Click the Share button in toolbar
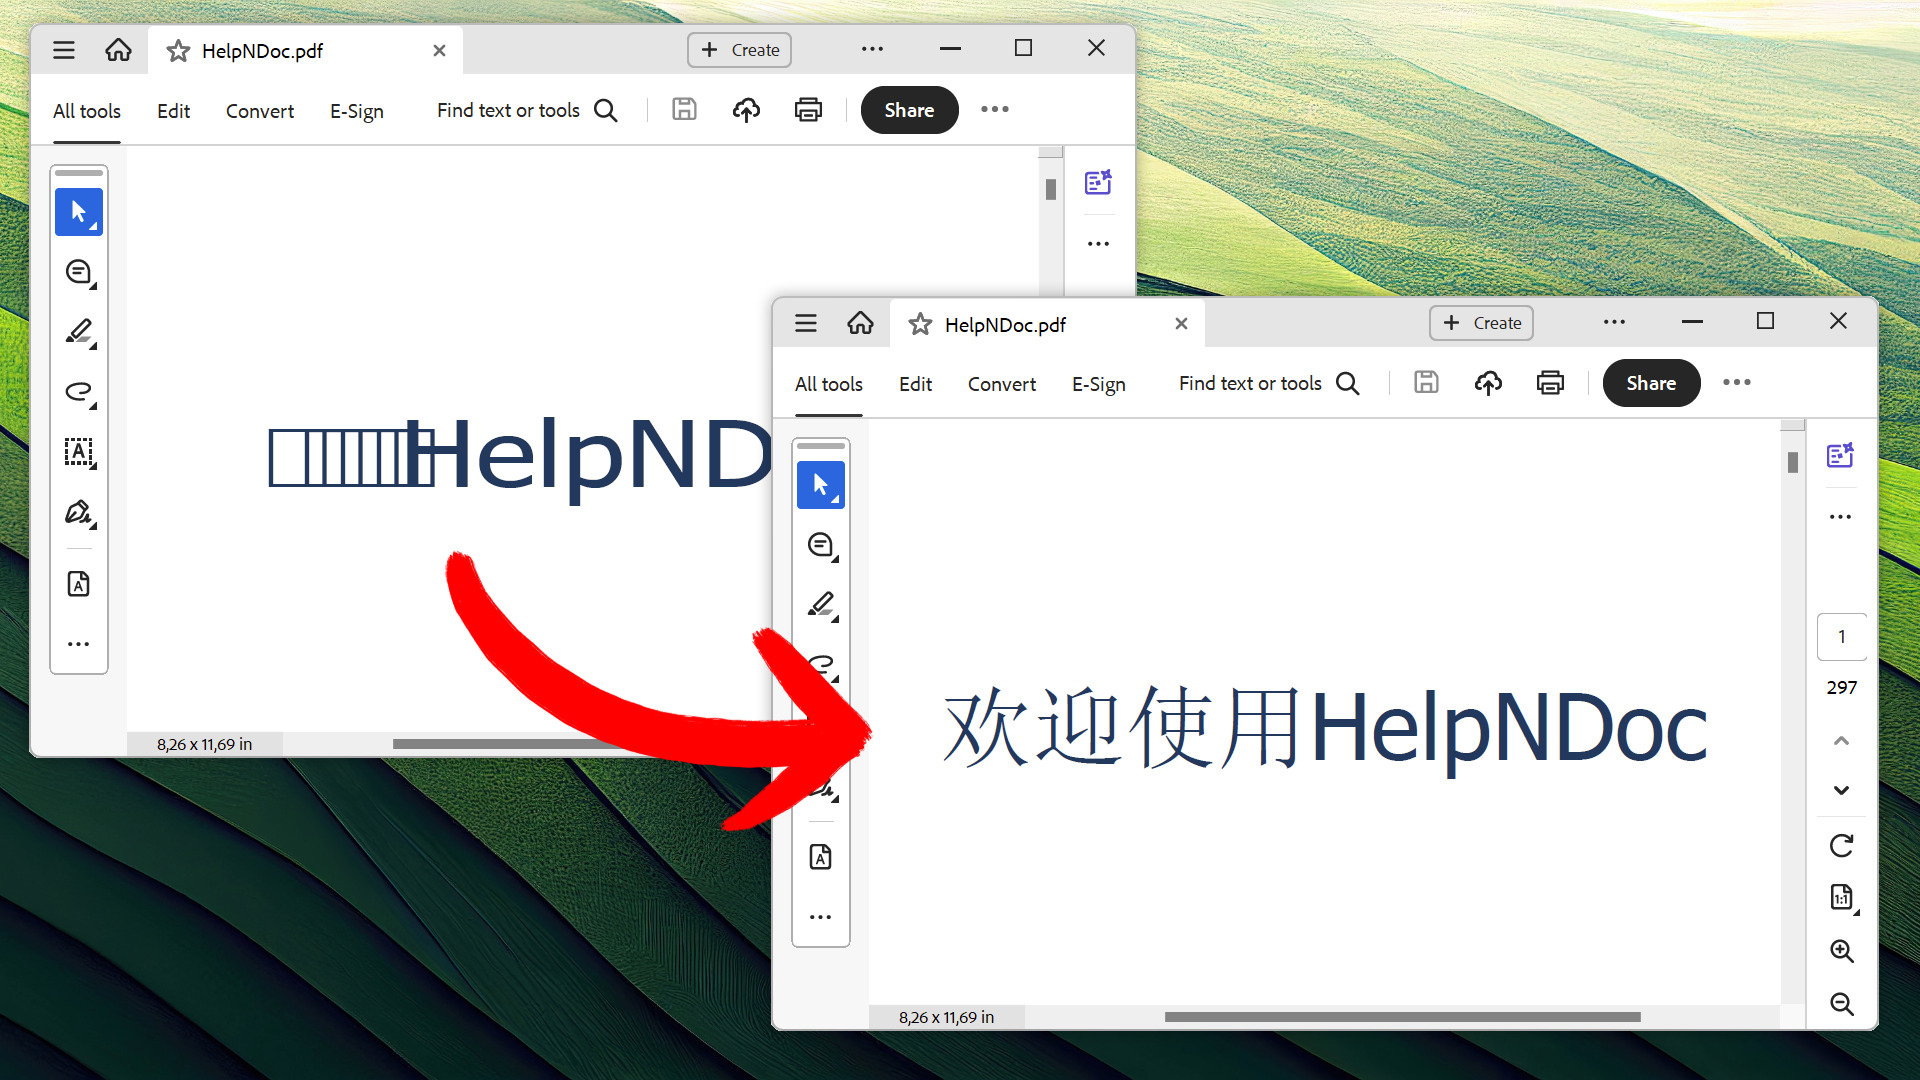Screen dimensions: 1920x1080 (1651, 382)
